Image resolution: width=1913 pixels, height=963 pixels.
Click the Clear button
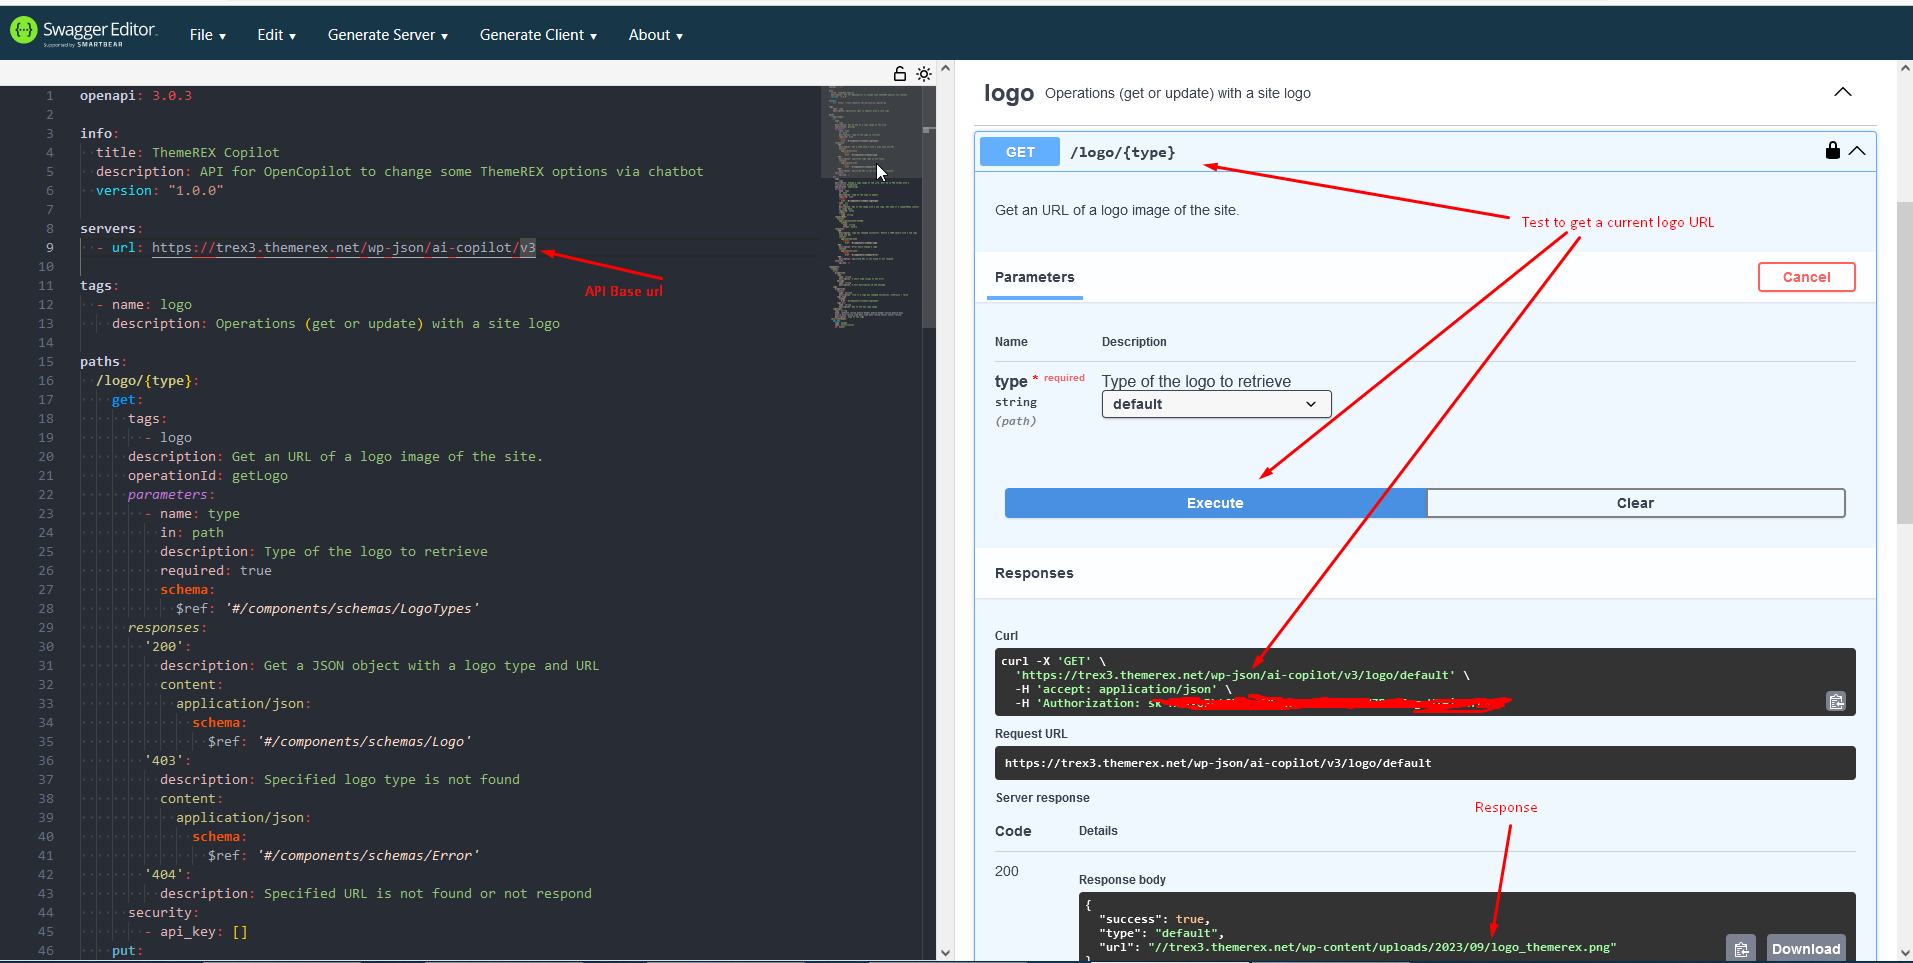point(1635,503)
